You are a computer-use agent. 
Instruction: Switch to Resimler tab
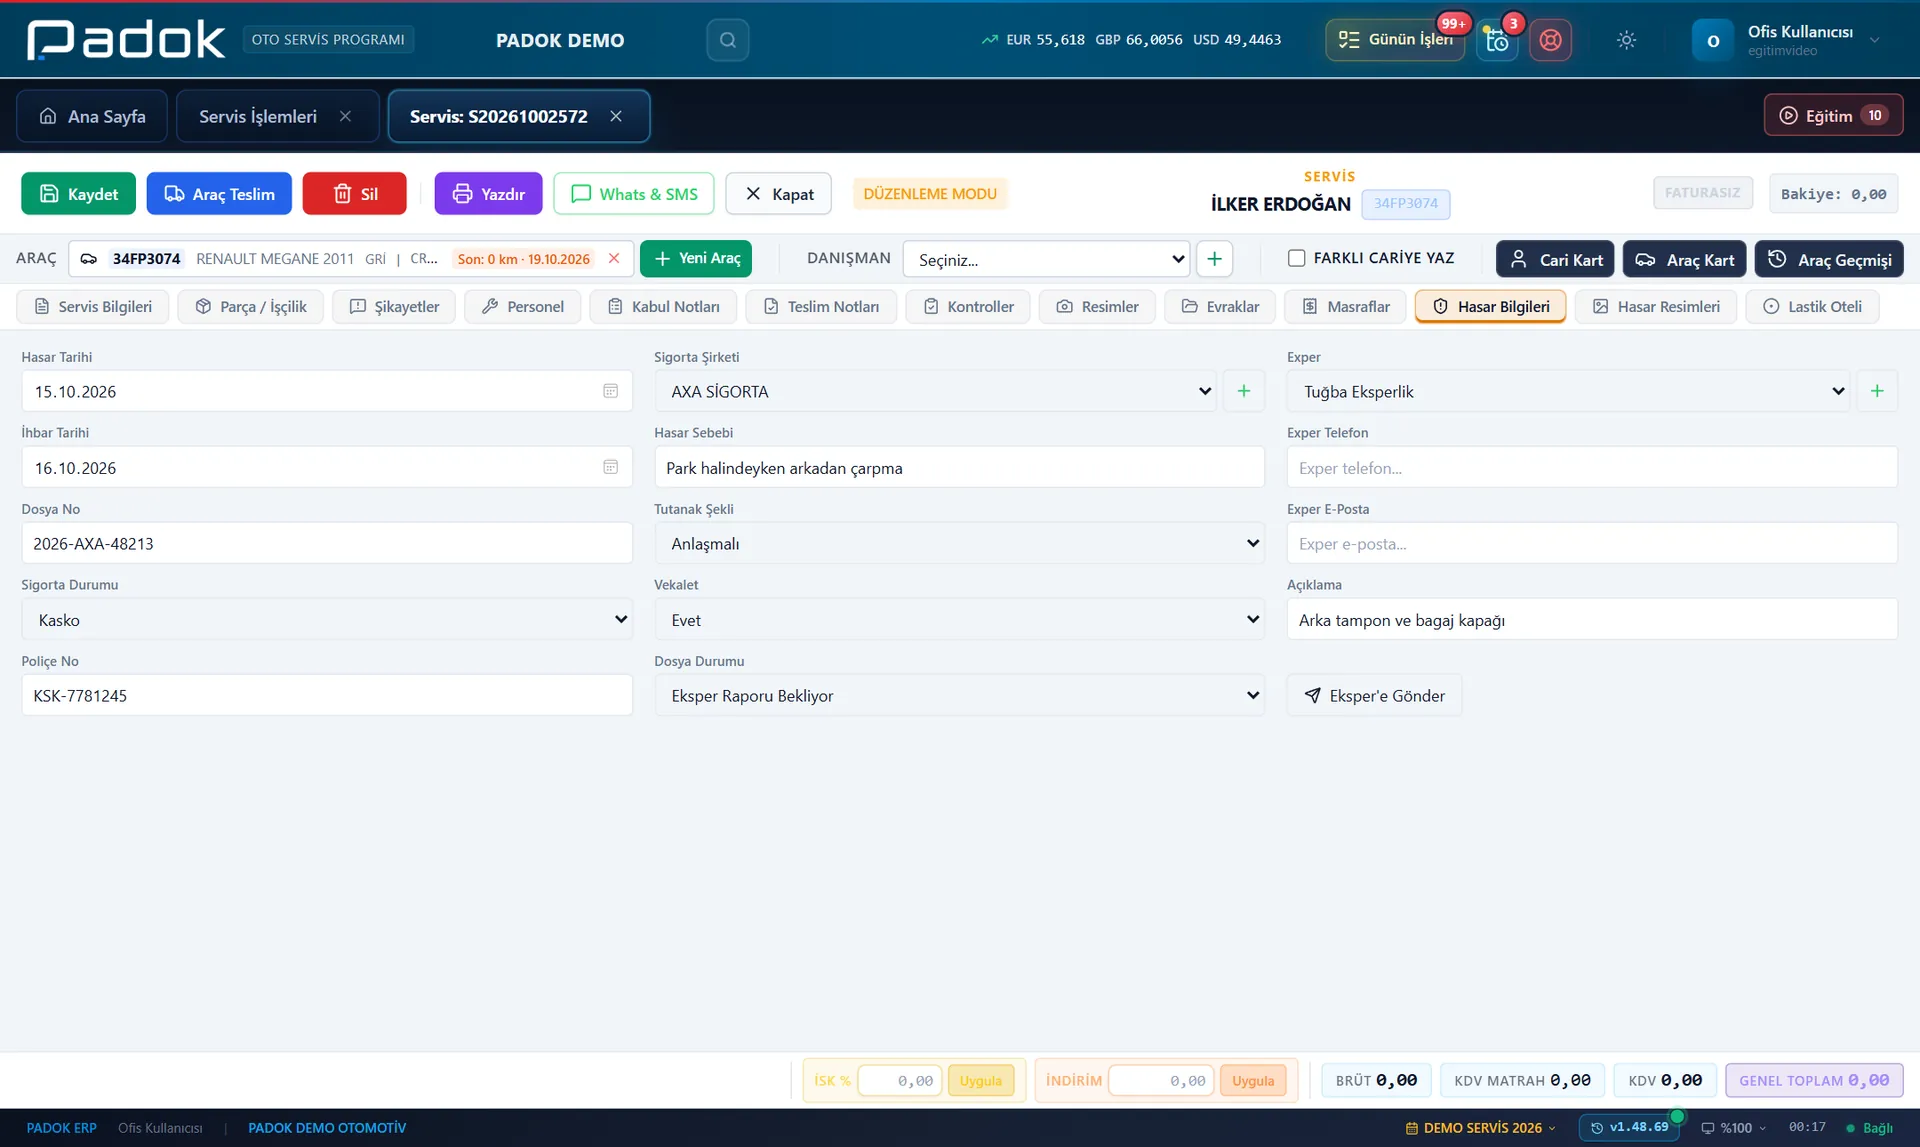1097,306
